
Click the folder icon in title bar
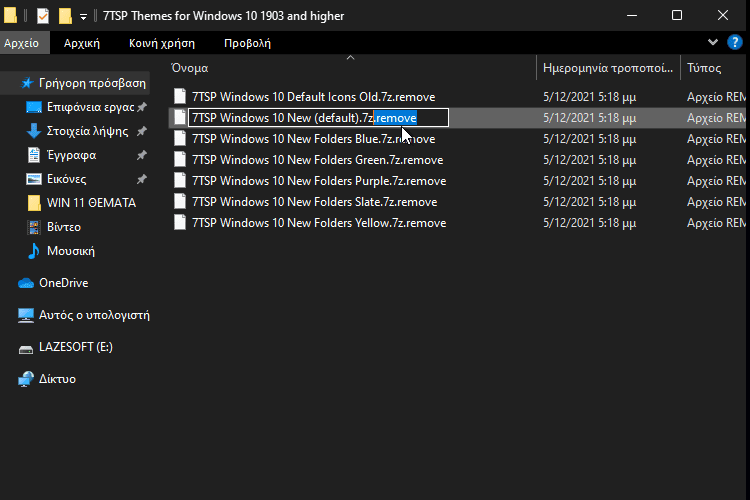pos(10,15)
